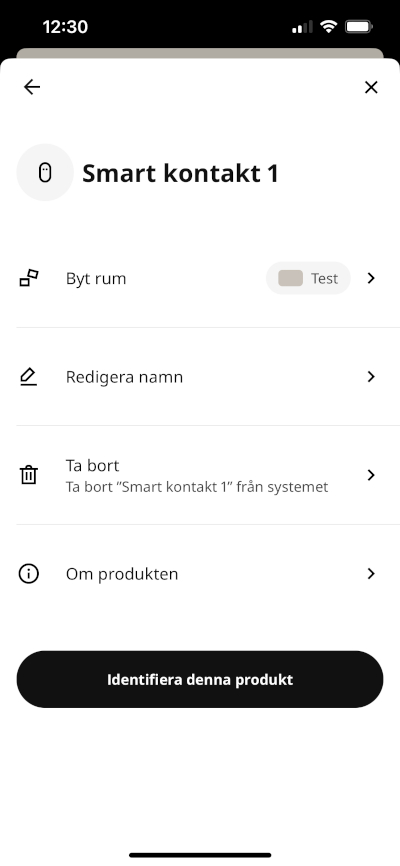Viewport: 400px width, 866px height.
Task: Tap the Byt rum room-swap icon
Action: [29, 278]
